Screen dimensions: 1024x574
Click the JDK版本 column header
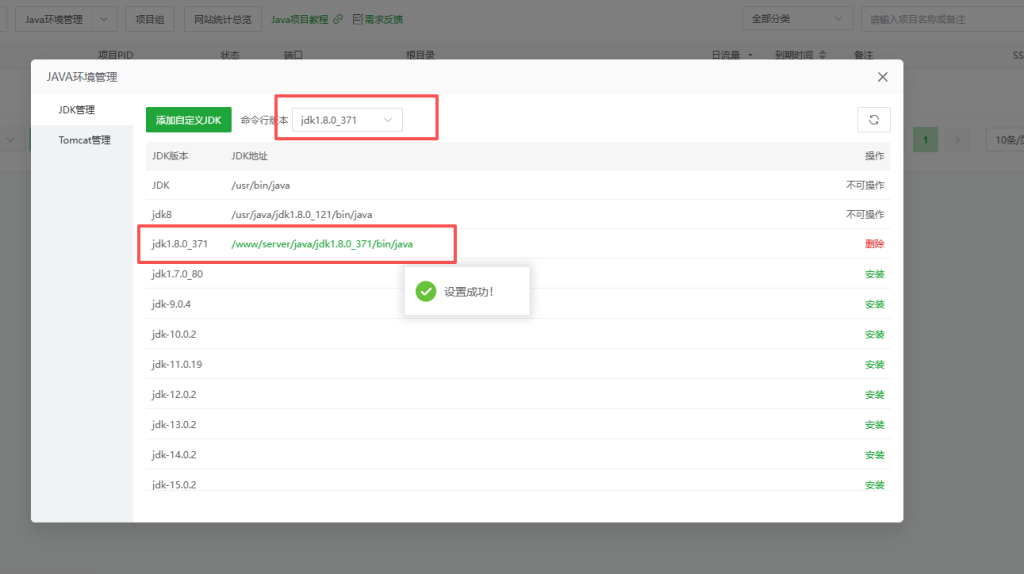click(170, 156)
